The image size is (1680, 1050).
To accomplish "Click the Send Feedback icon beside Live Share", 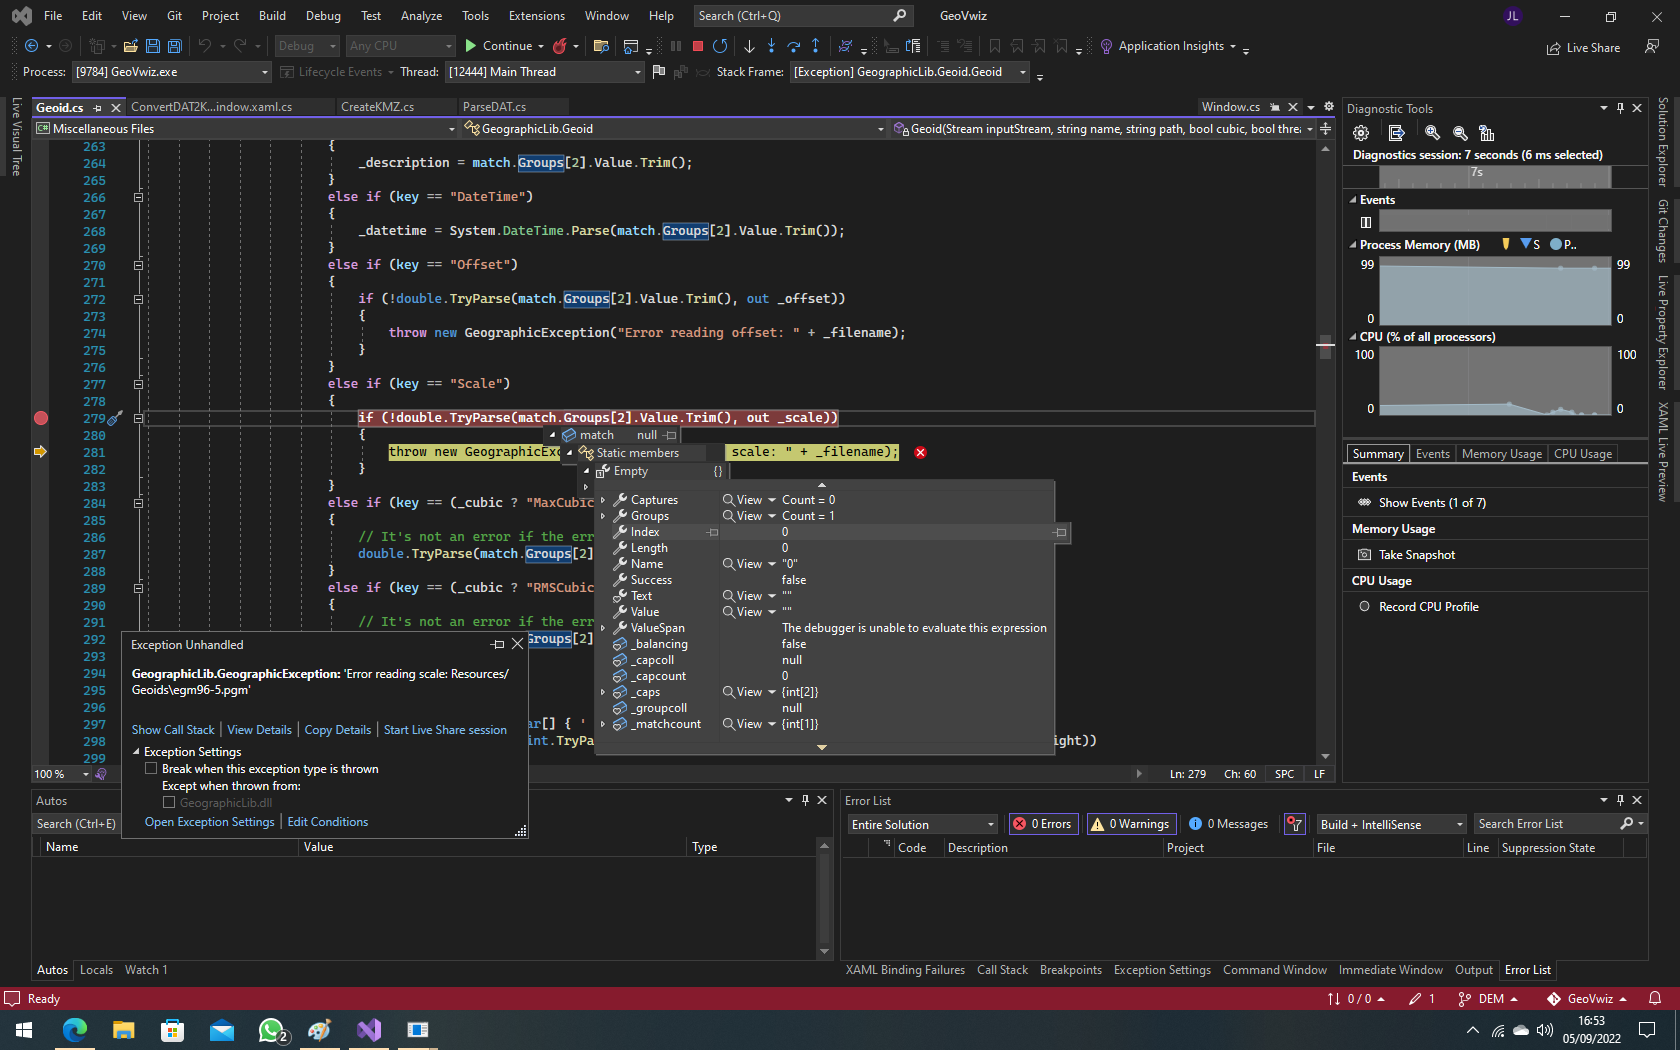I will coord(1652,47).
